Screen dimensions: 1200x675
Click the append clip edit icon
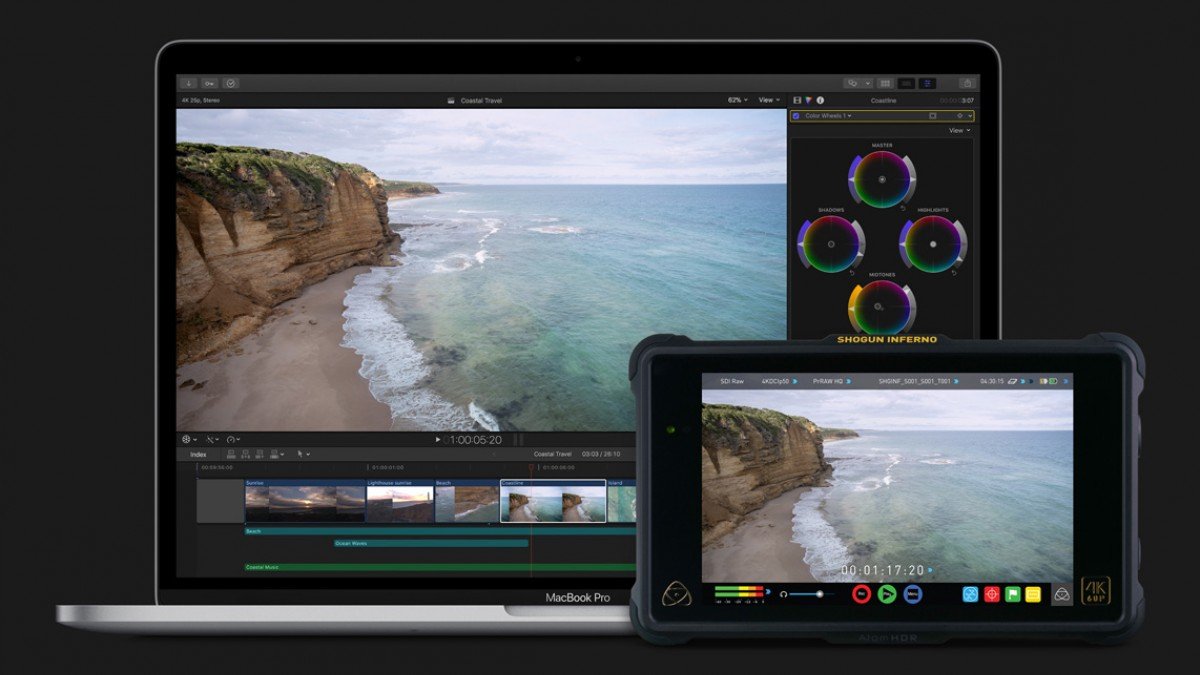(x=260, y=454)
